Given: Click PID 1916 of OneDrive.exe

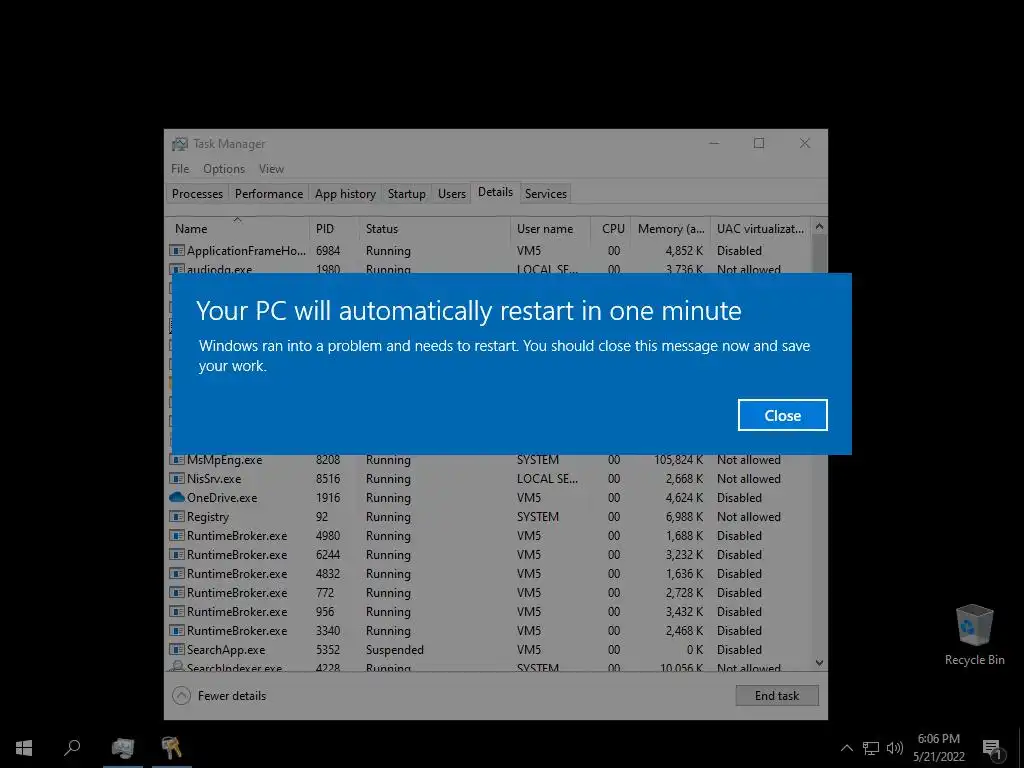Looking at the screenshot, I should click(328, 498).
